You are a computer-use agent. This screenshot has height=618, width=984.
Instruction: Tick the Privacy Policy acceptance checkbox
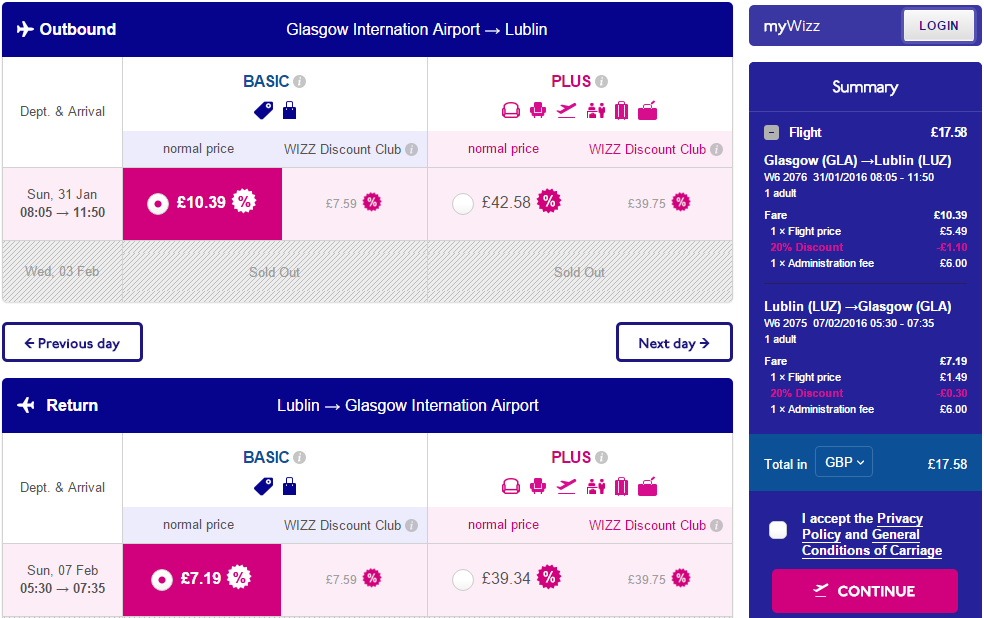[x=778, y=530]
